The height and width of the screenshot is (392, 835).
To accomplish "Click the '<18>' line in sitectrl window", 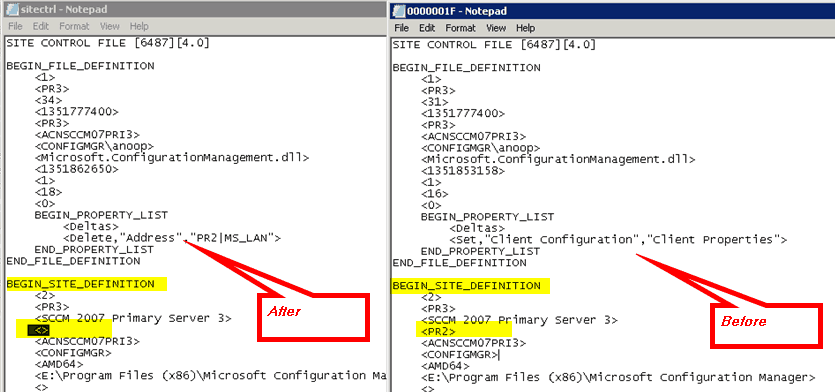I will 48,192.
